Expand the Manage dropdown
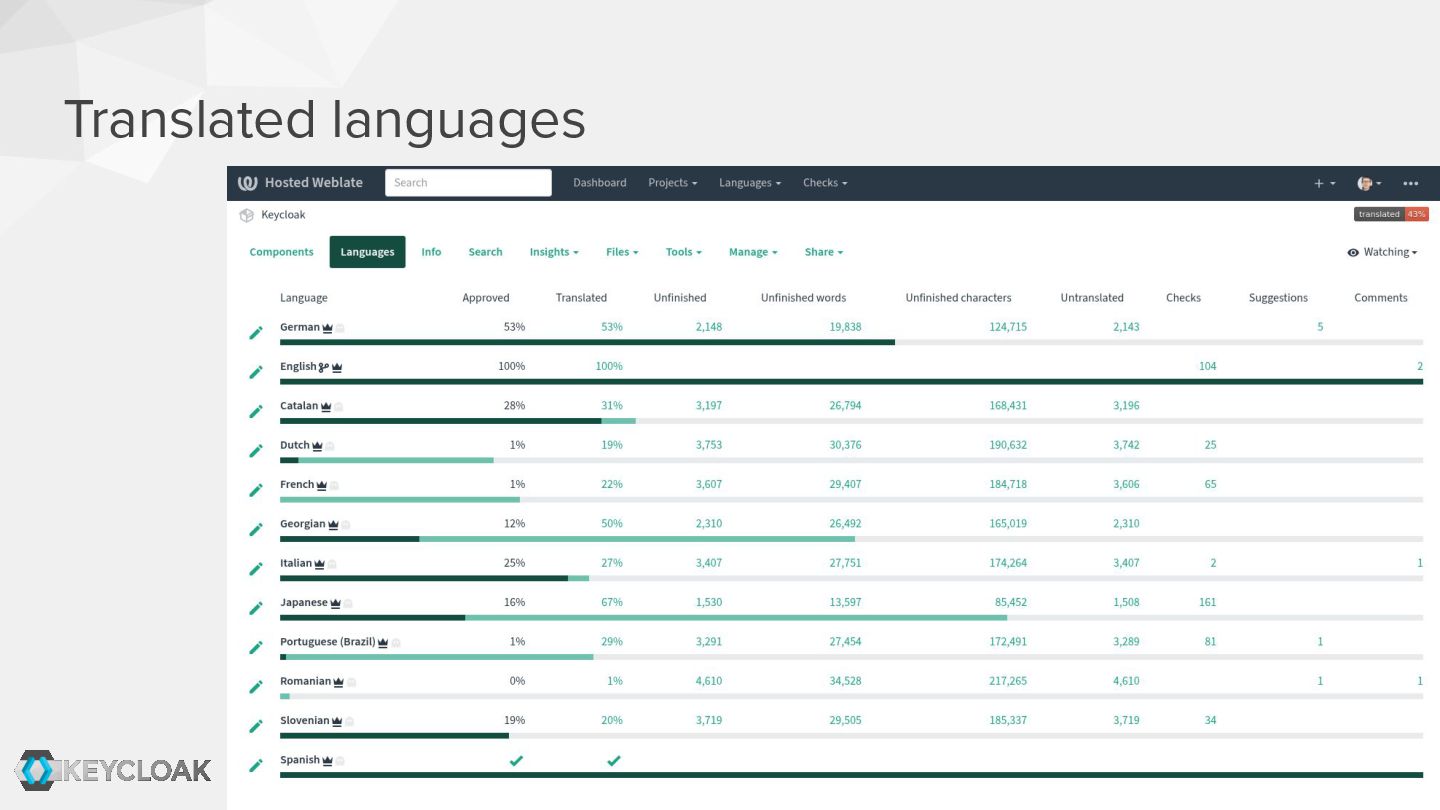The width and height of the screenshot is (1440, 810). pyautogui.click(x=752, y=252)
